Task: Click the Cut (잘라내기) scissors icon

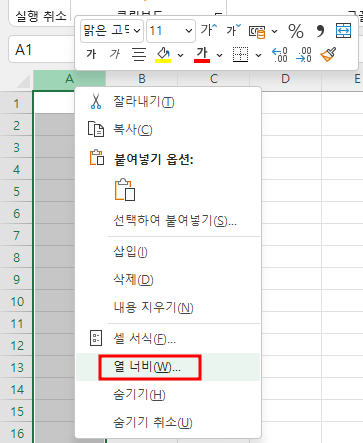Action: [x=96, y=101]
